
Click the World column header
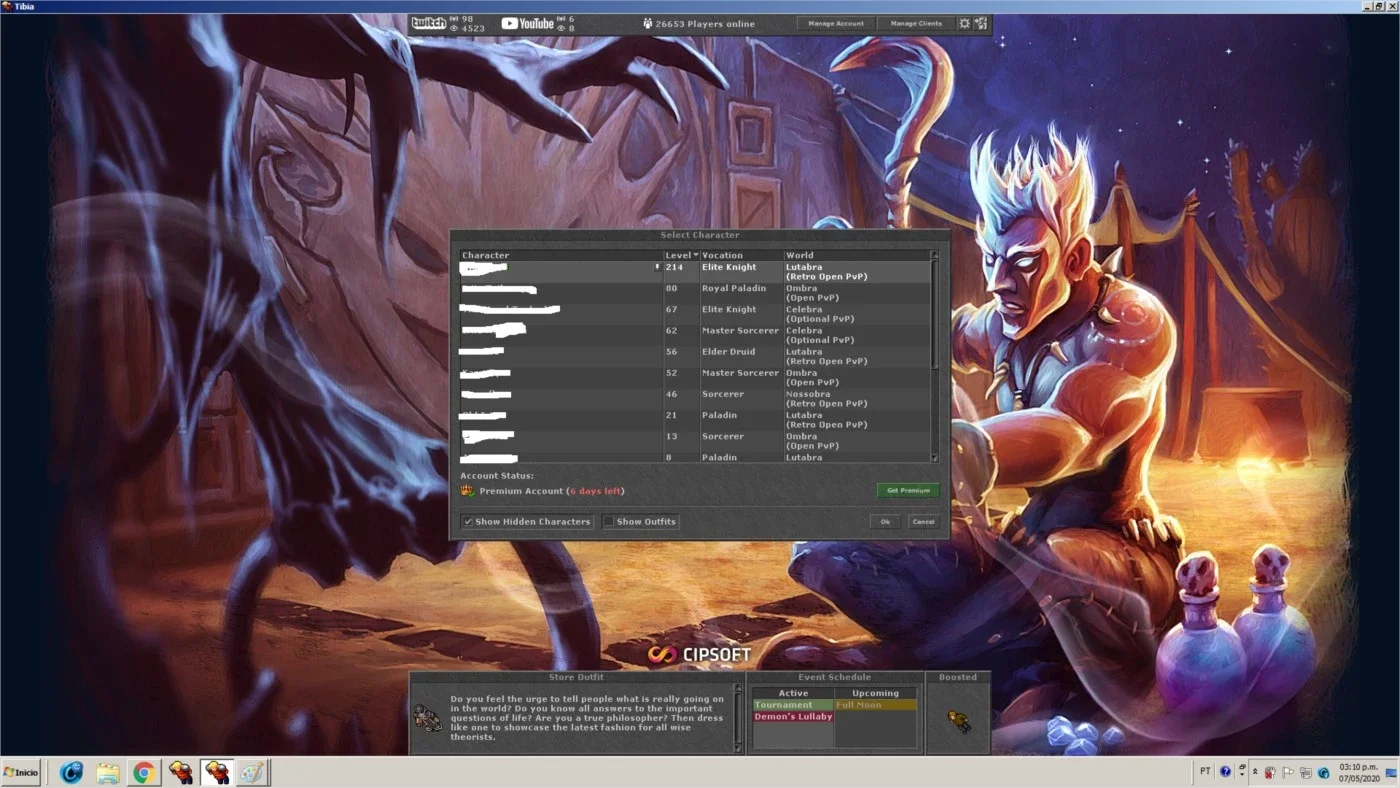pos(856,255)
